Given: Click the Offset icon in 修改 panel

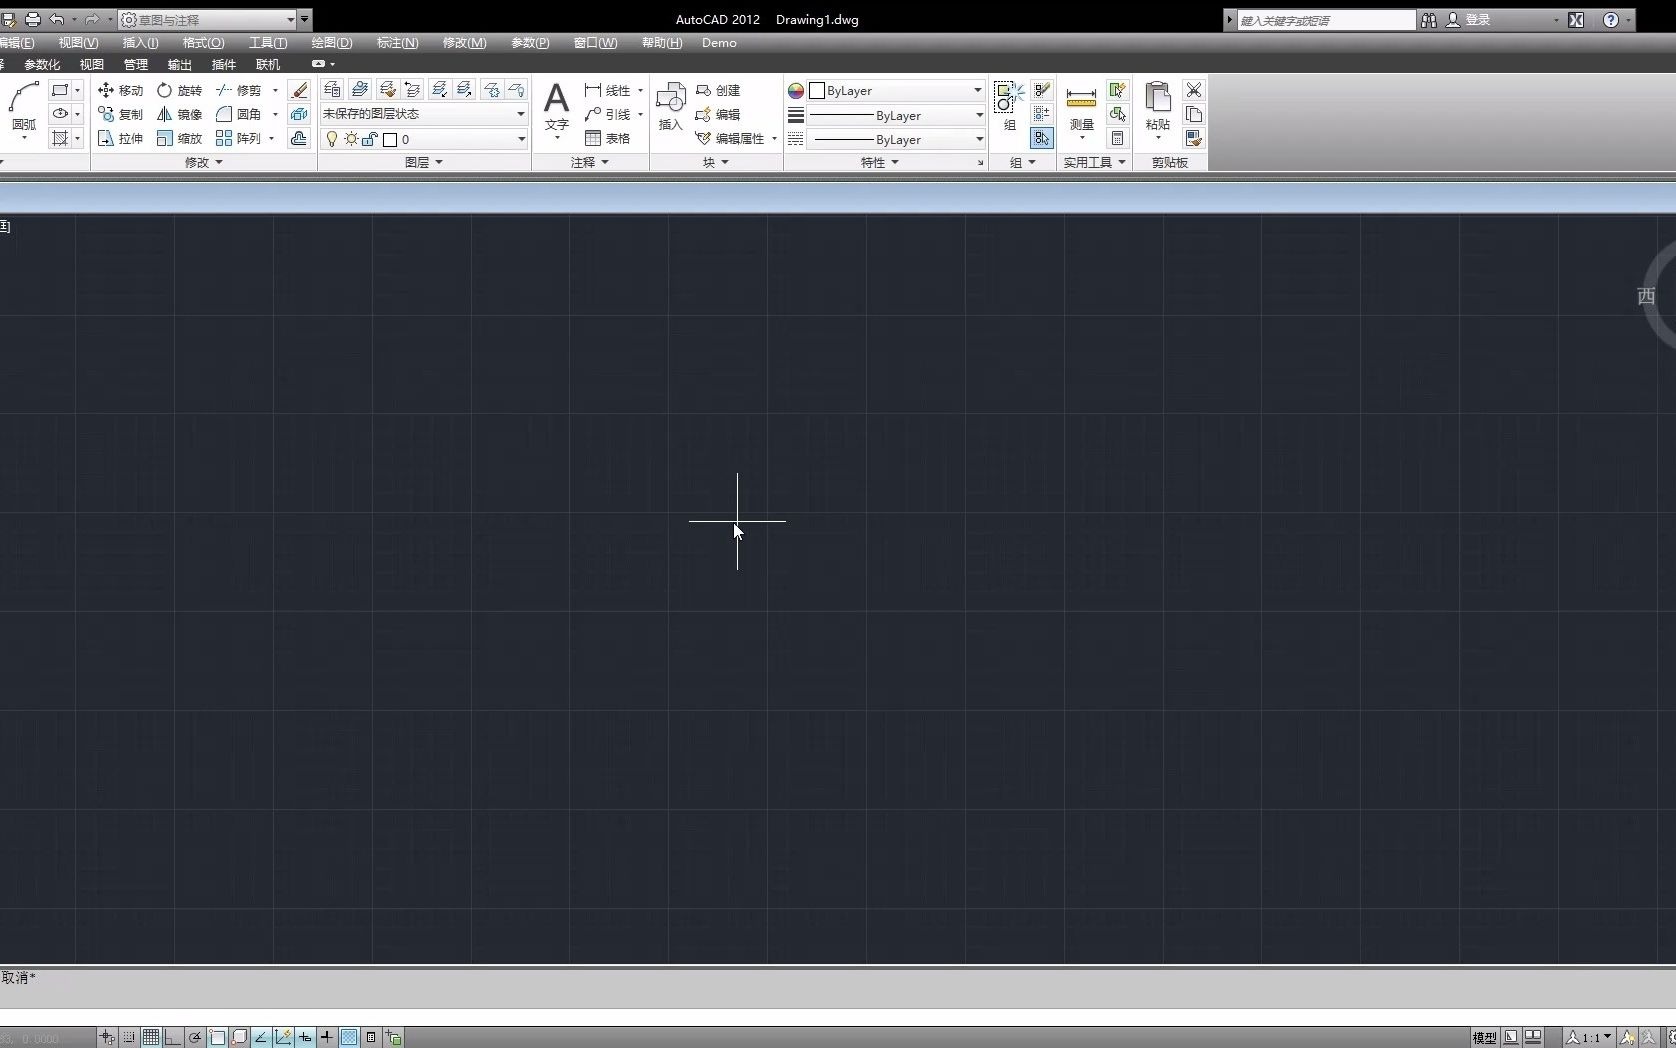Looking at the screenshot, I should pos(299,138).
